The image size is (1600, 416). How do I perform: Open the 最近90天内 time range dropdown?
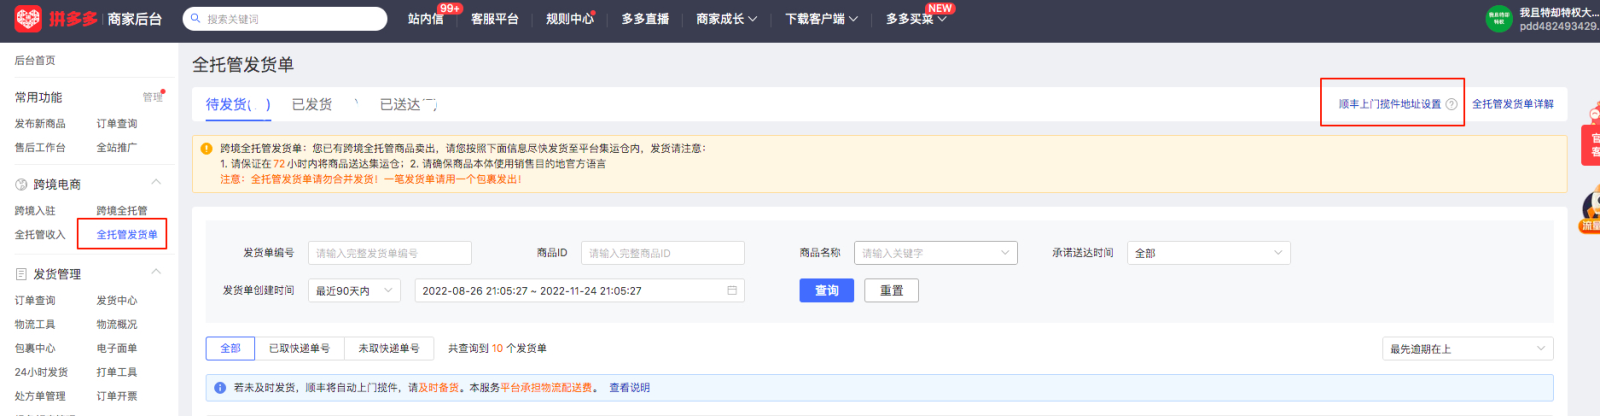[354, 291]
